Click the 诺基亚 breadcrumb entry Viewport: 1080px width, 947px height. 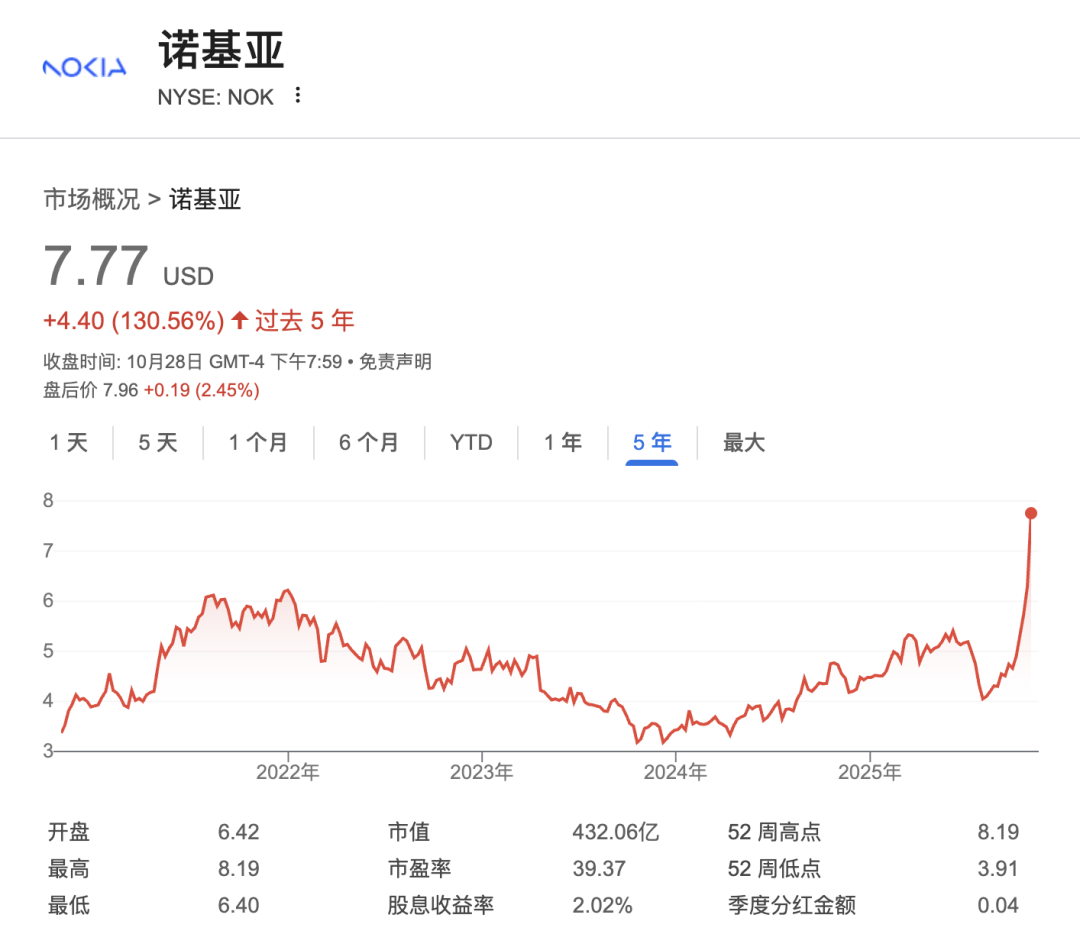click(204, 200)
